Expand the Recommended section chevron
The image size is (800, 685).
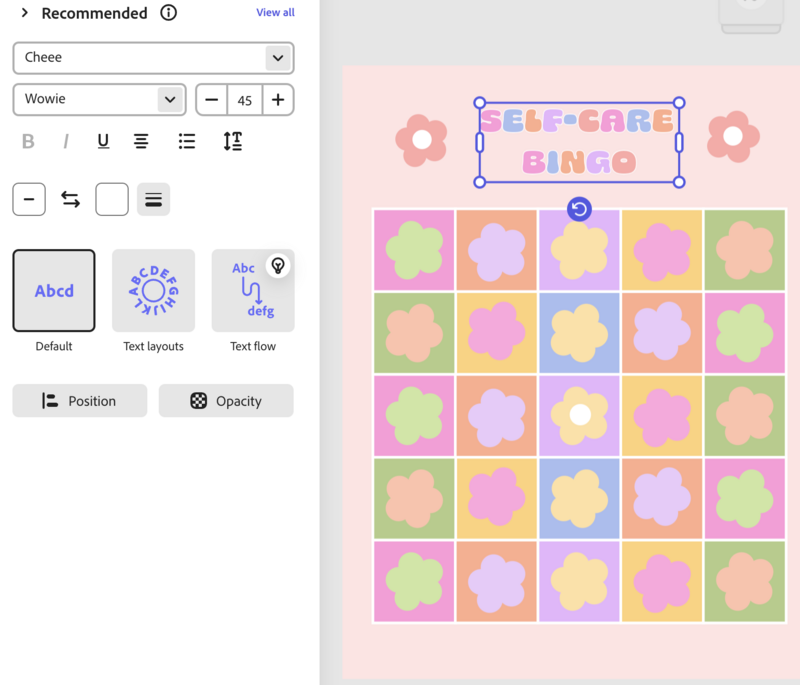(24, 13)
